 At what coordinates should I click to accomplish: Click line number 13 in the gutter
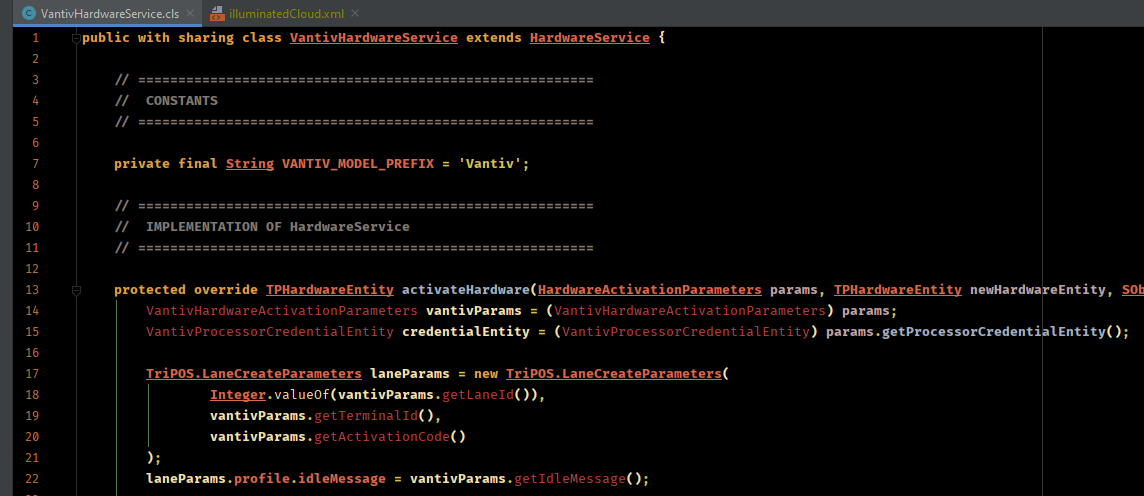(32, 290)
